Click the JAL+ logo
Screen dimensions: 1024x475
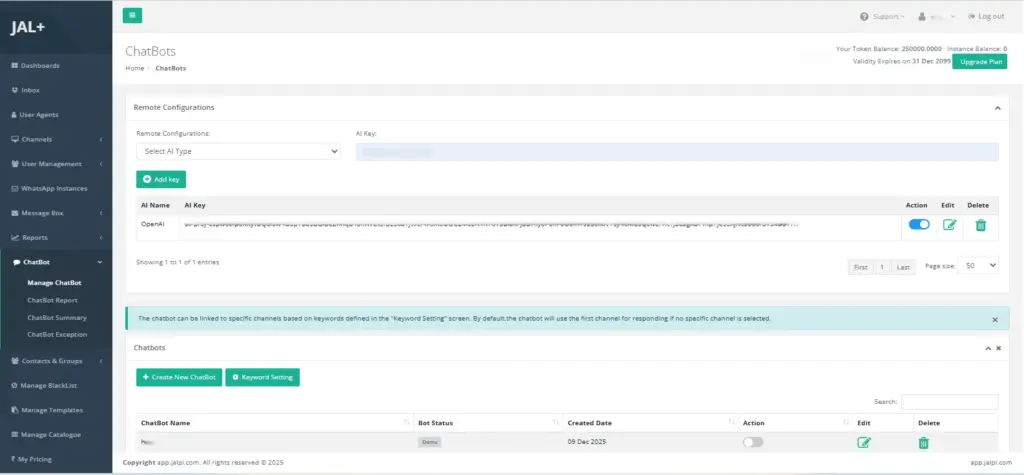(x=27, y=28)
